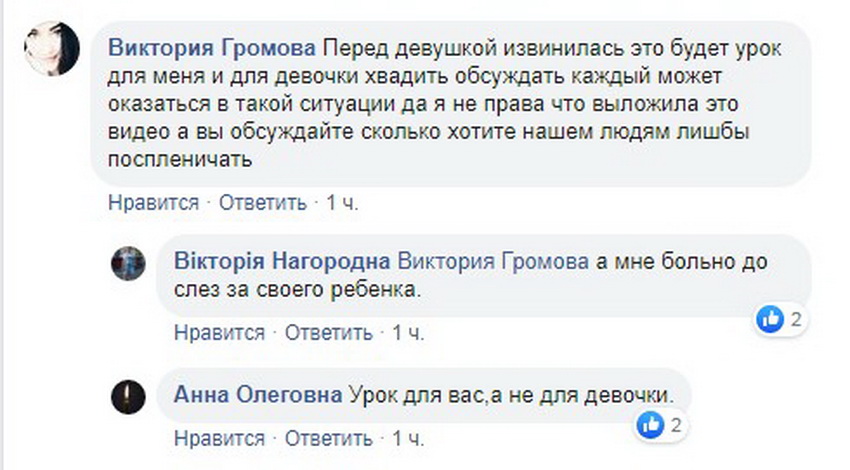Like Анна Олеговна's reply
Screen dimensions: 850x470
pyautogui.click(x=220, y=439)
